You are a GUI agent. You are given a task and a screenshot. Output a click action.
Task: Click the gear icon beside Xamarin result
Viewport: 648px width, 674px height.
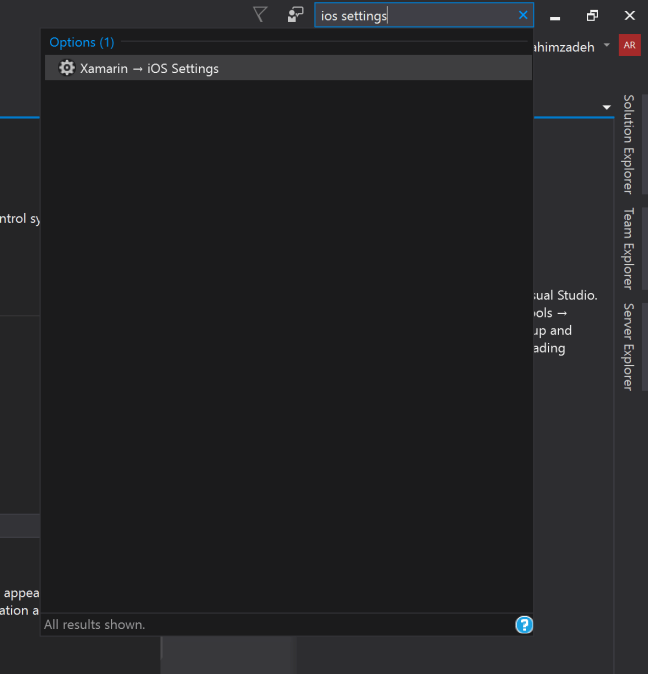coord(67,68)
